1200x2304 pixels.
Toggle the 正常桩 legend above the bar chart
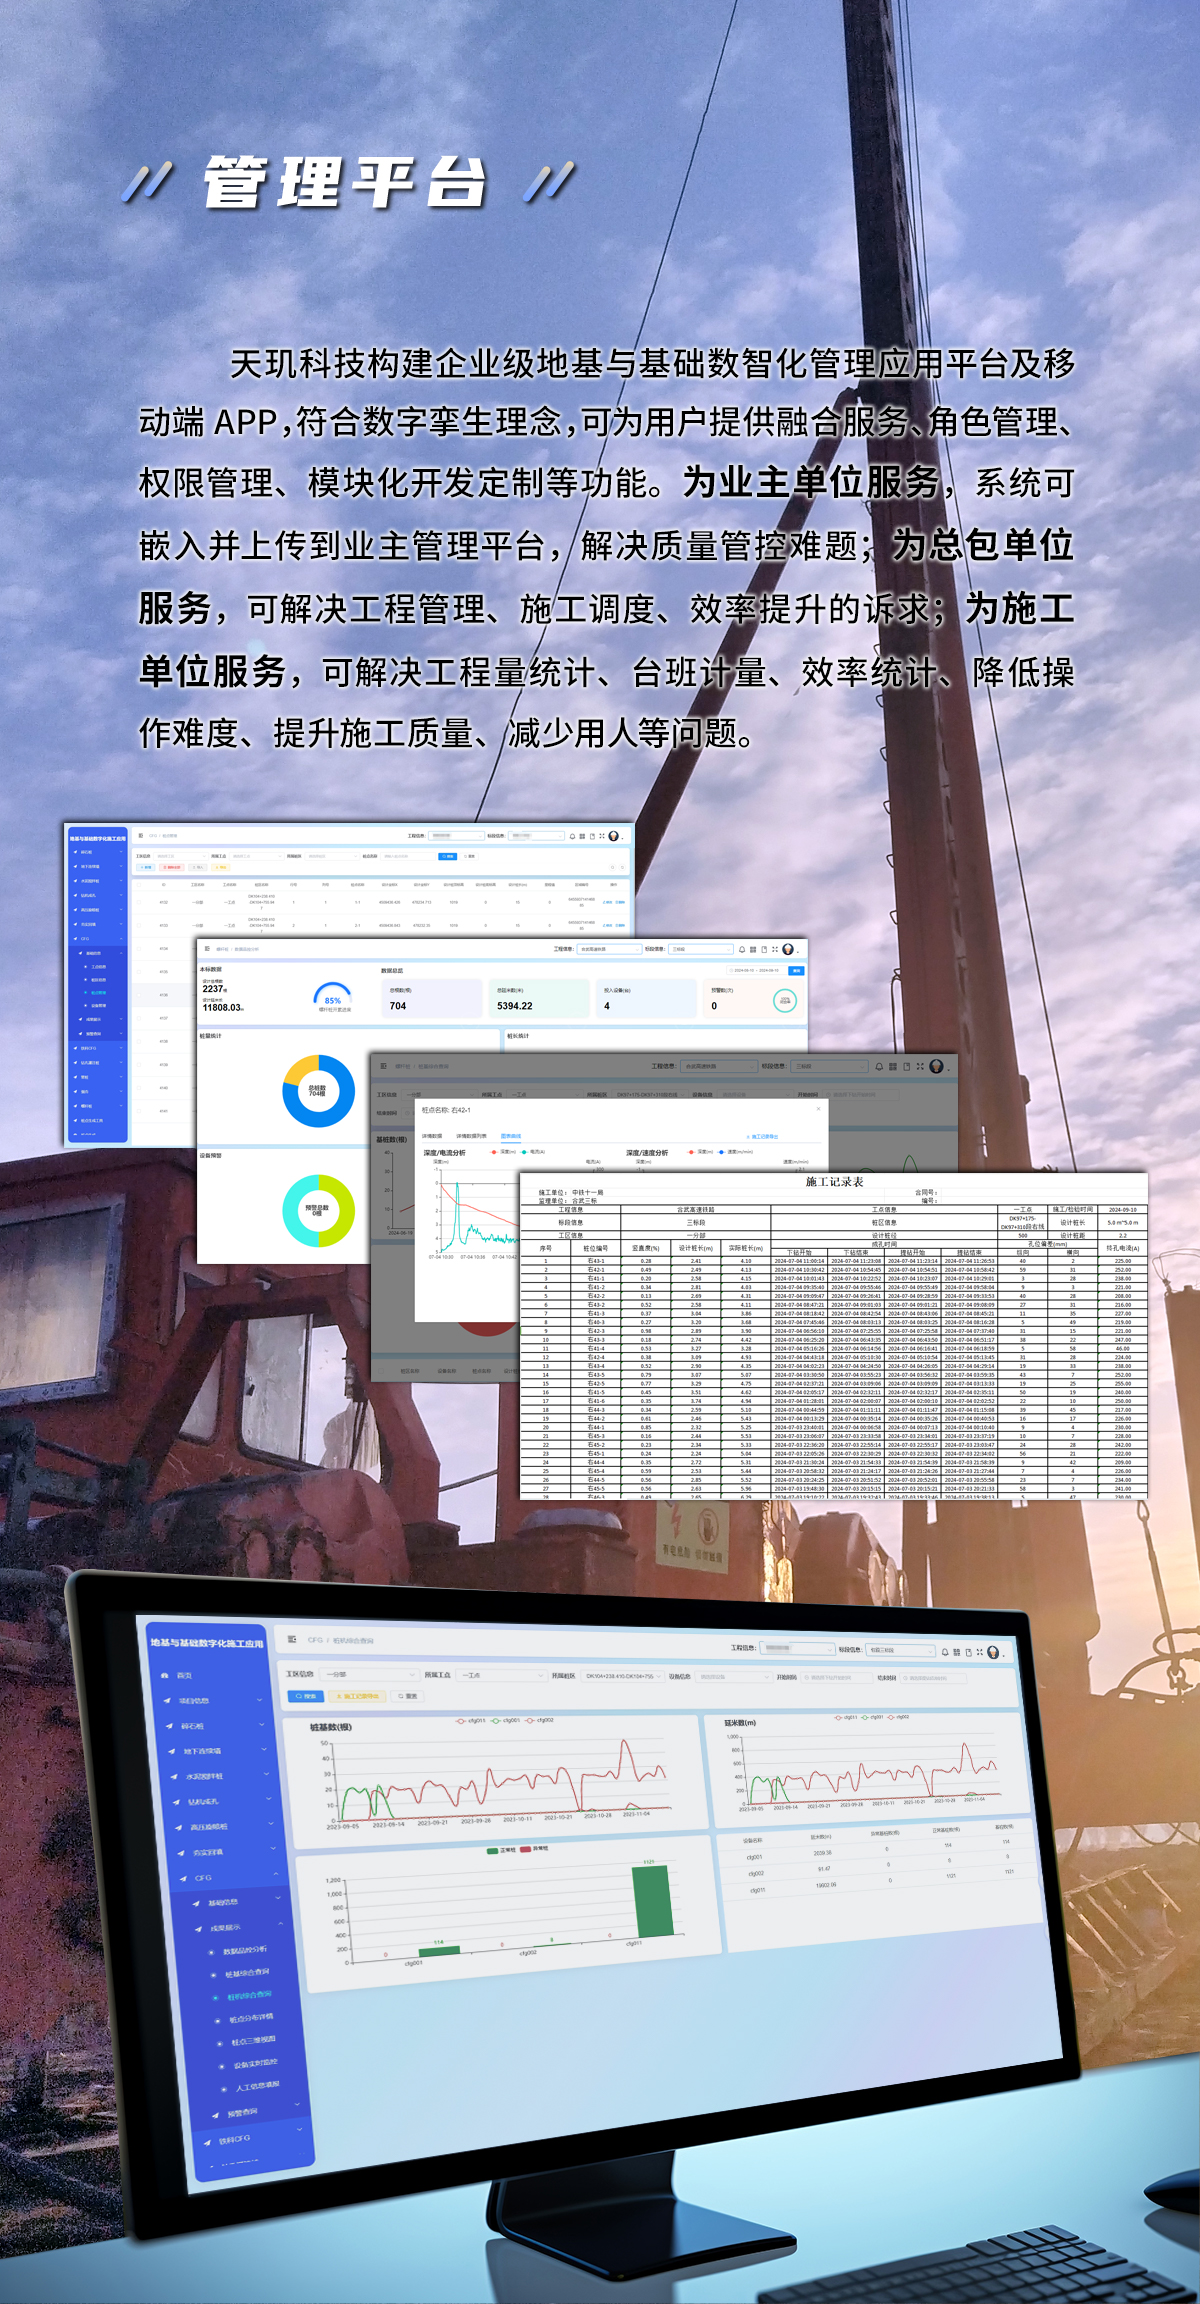pyautogui.click(x=501, y=1849)
